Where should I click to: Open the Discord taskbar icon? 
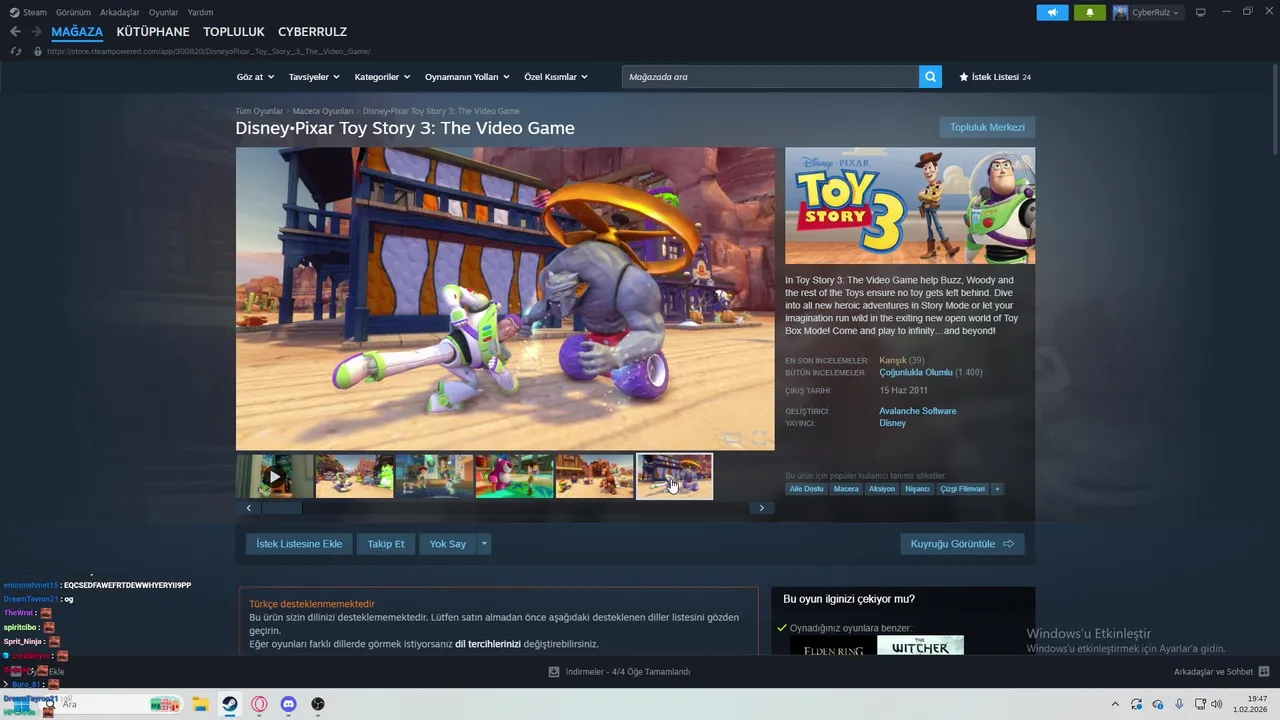[x=289, y=704]
